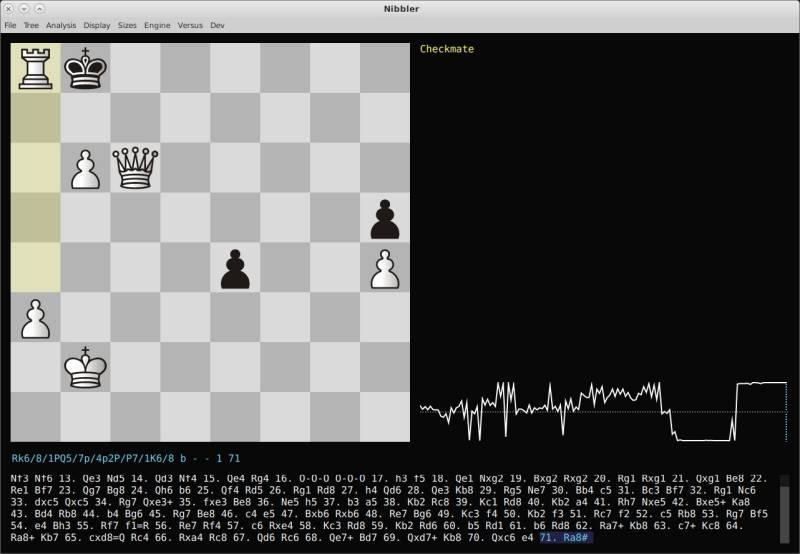This screenshot has width=800, height=554.
Task: Click the white rook on a8
Action: click(35, 68)
